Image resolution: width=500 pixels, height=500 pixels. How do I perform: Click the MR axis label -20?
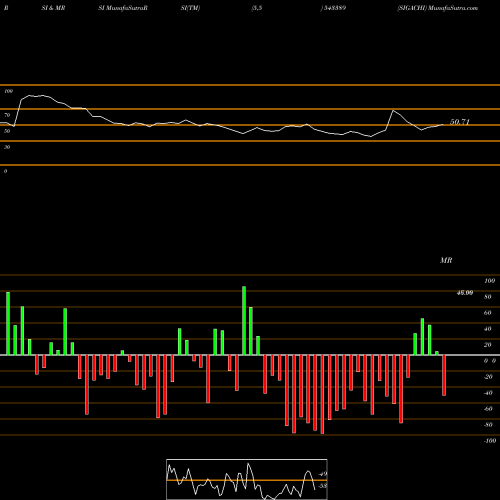click(x=488, y=377)
